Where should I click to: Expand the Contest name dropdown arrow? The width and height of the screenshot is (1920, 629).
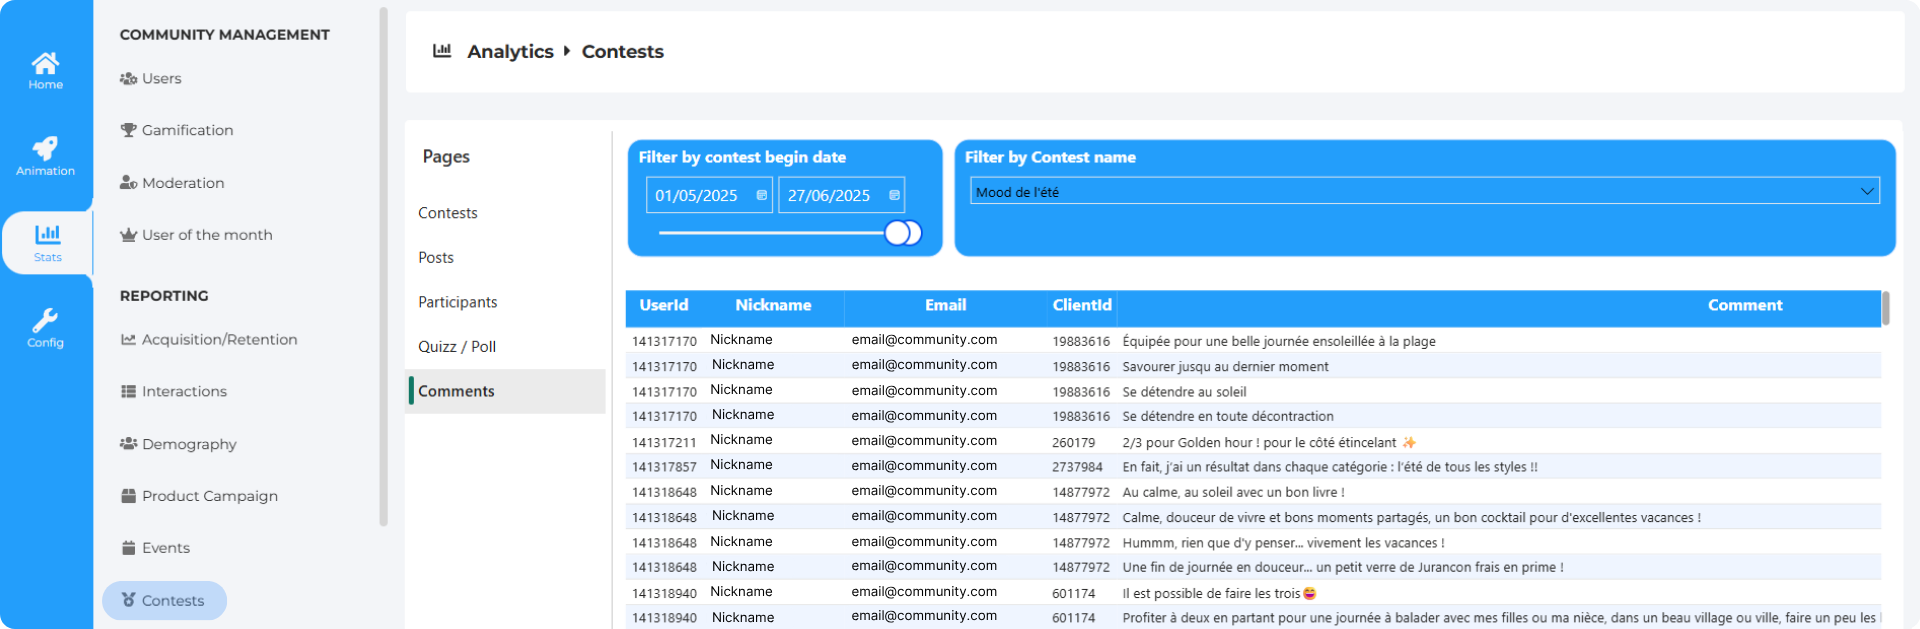pos(1866,192)
